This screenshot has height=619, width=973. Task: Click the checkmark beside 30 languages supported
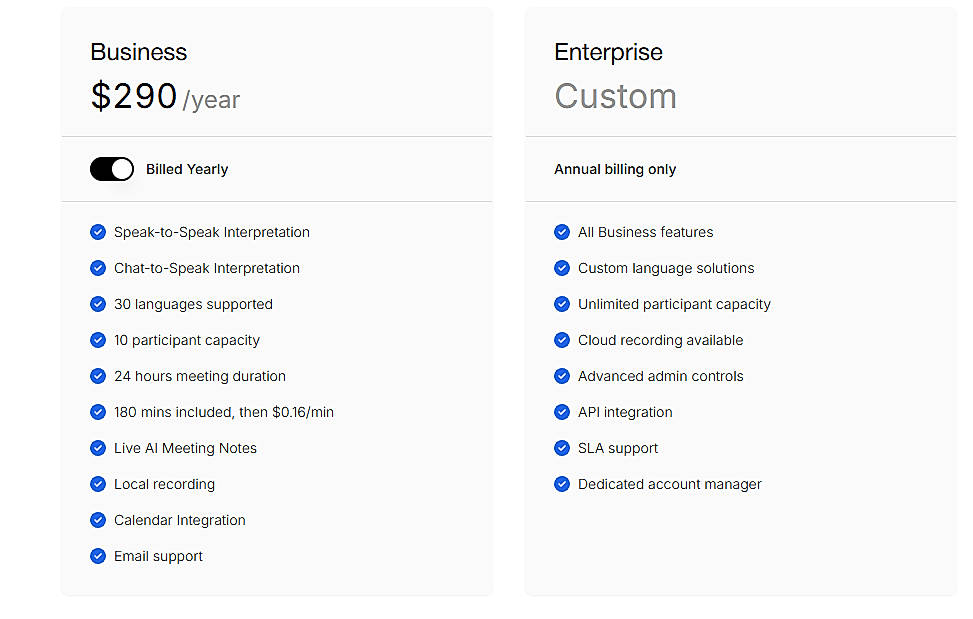98,304
